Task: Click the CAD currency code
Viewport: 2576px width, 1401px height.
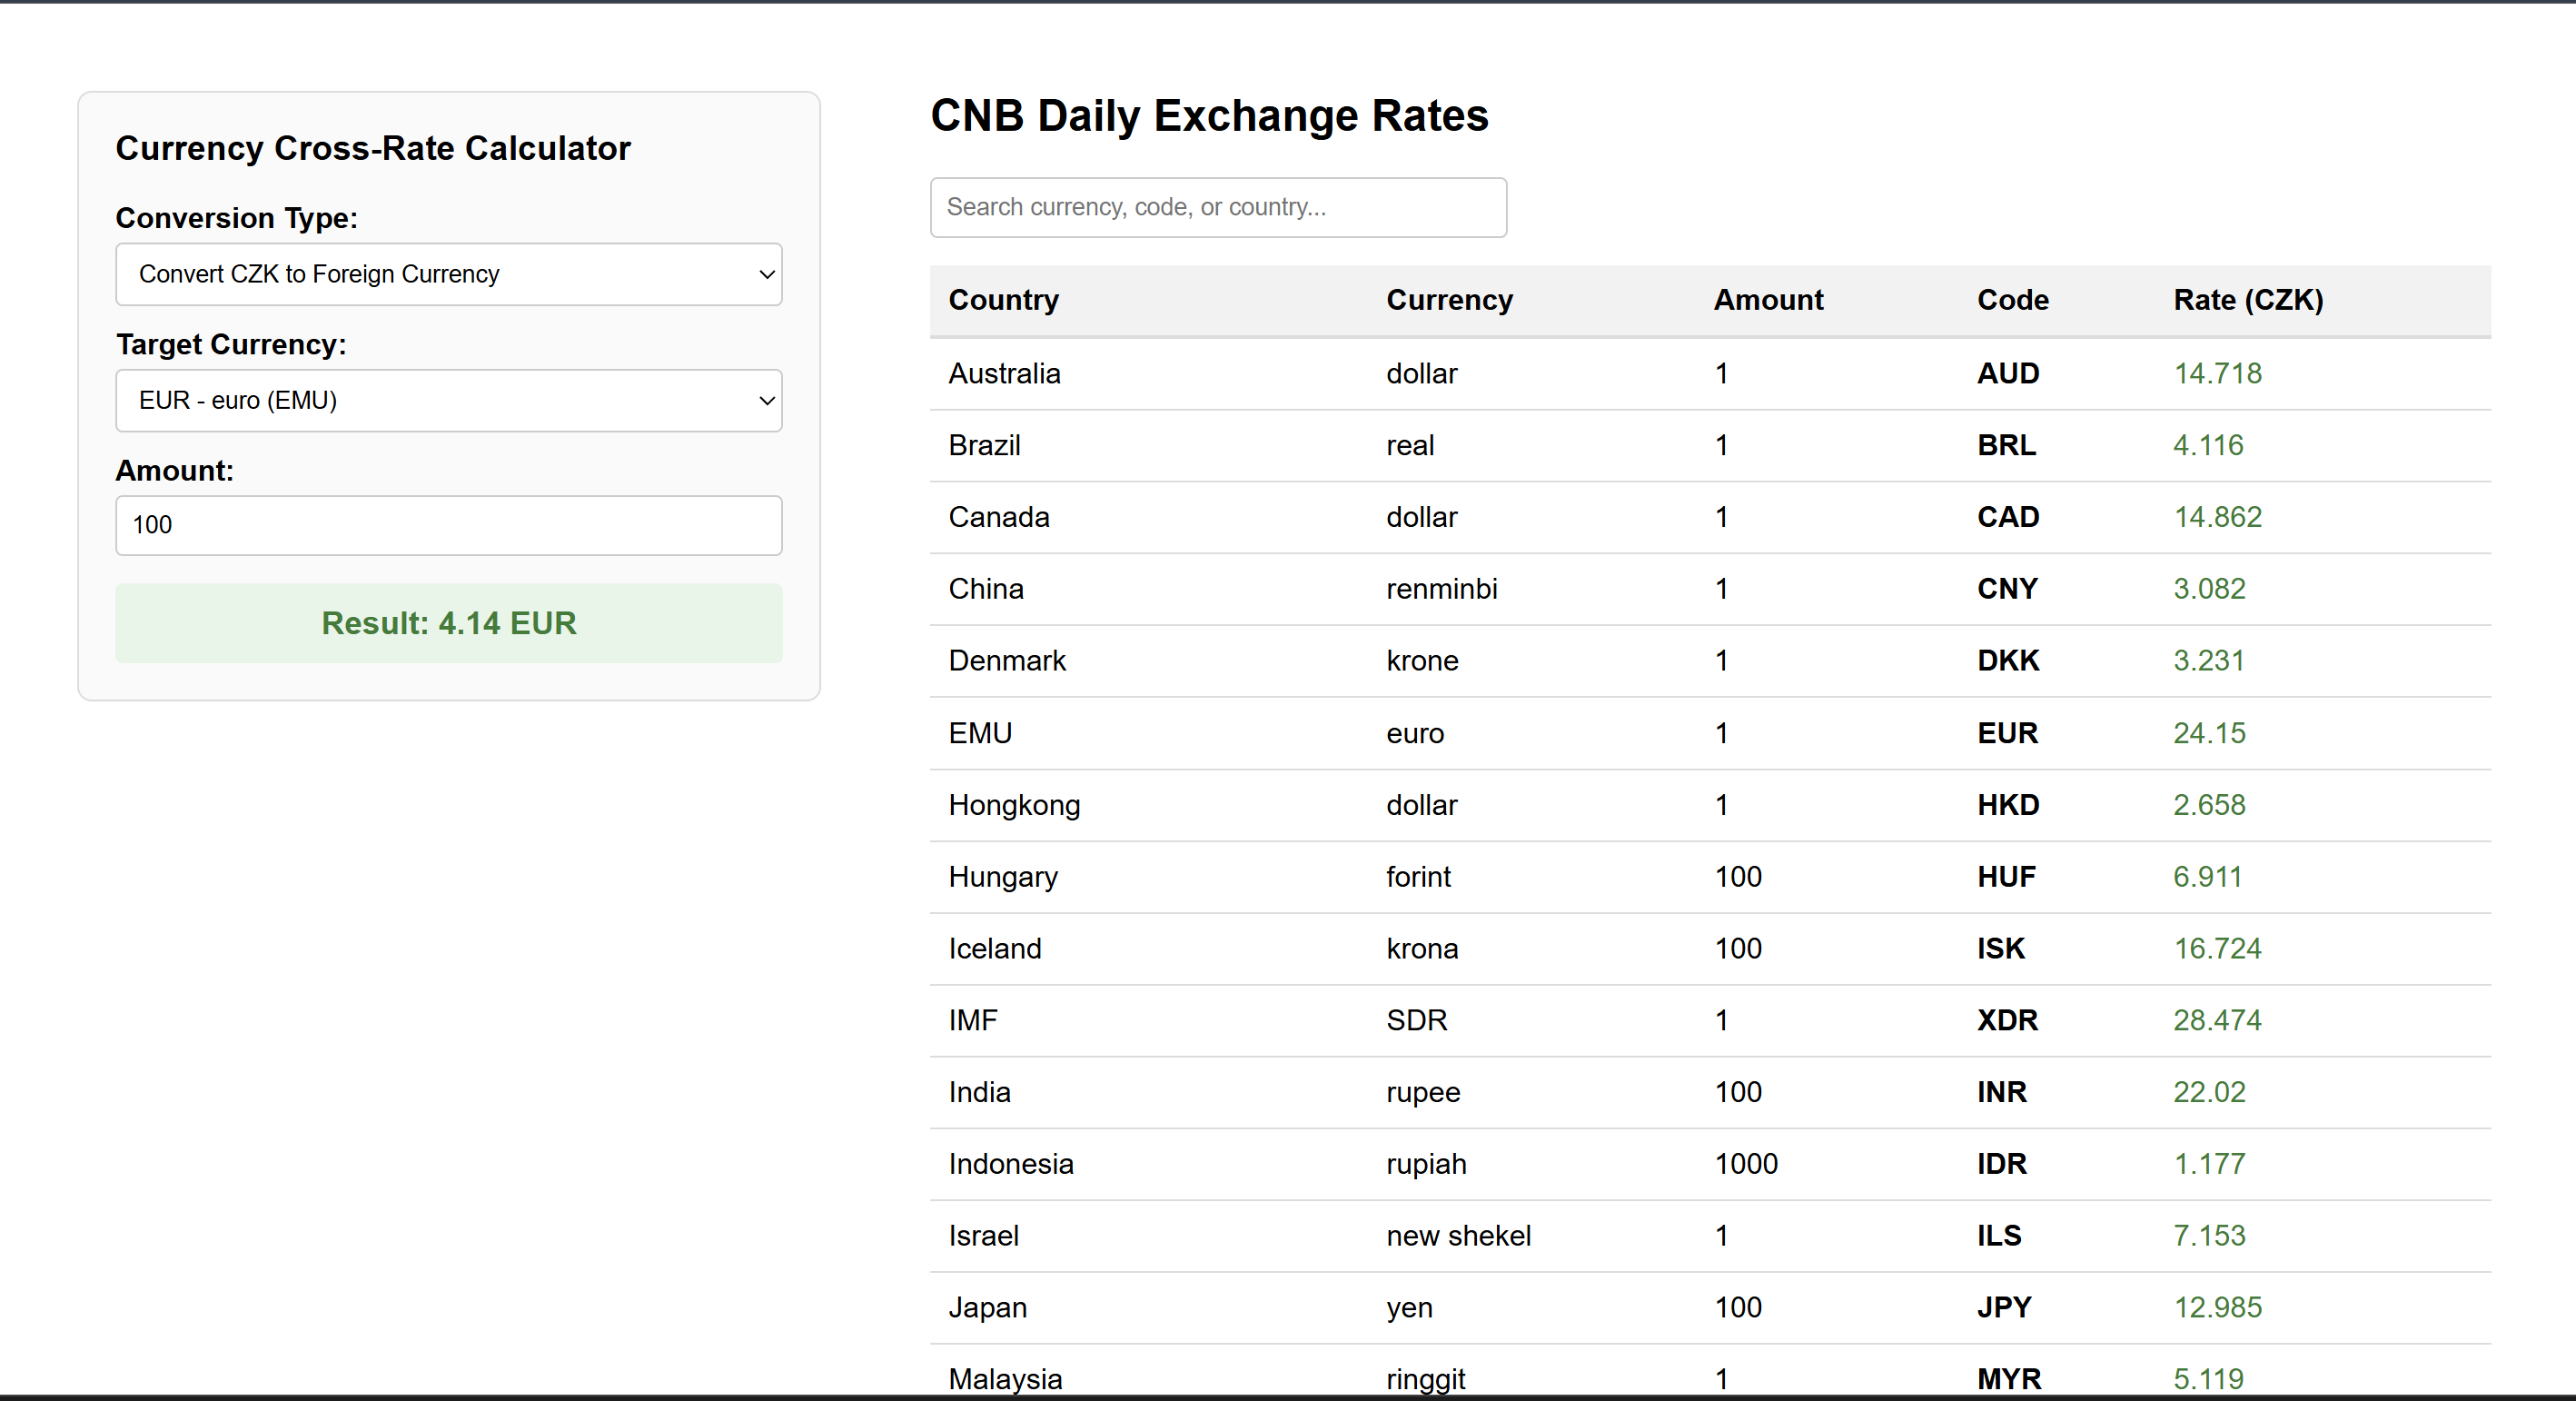Action: [2008, 517]
